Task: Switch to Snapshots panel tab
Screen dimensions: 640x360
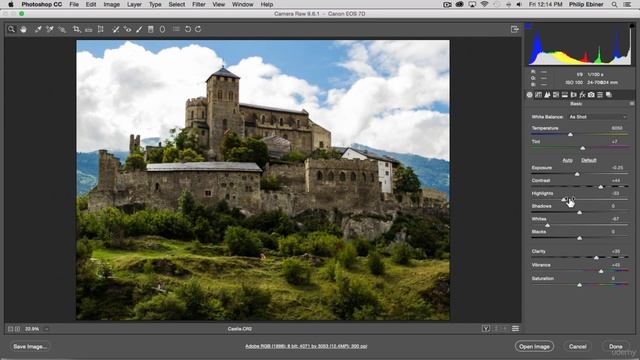Action: (x=609, y=95)
